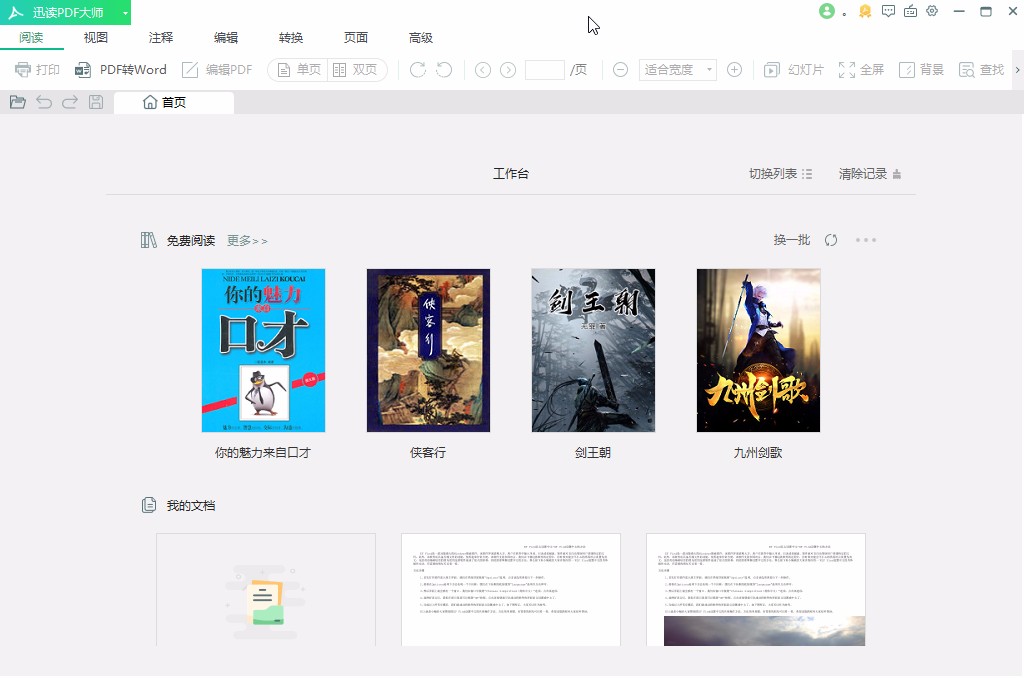Click the membership medal icon
This screenshot has width=1024, height=678.
864,11
